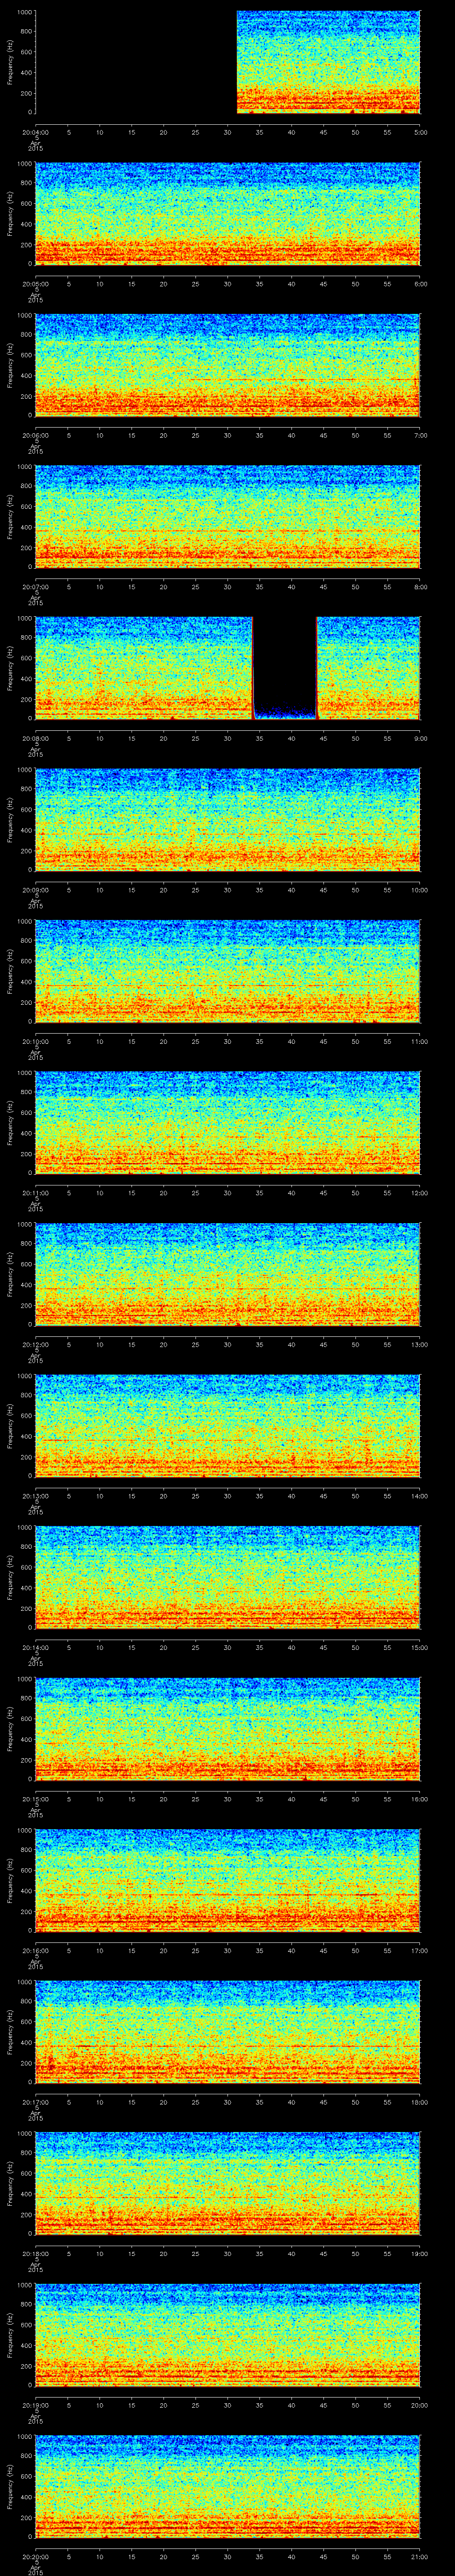455x2576 pixels.
Task: Click the "20:14:00" time axis label
Action: (x=35, y=1647)
